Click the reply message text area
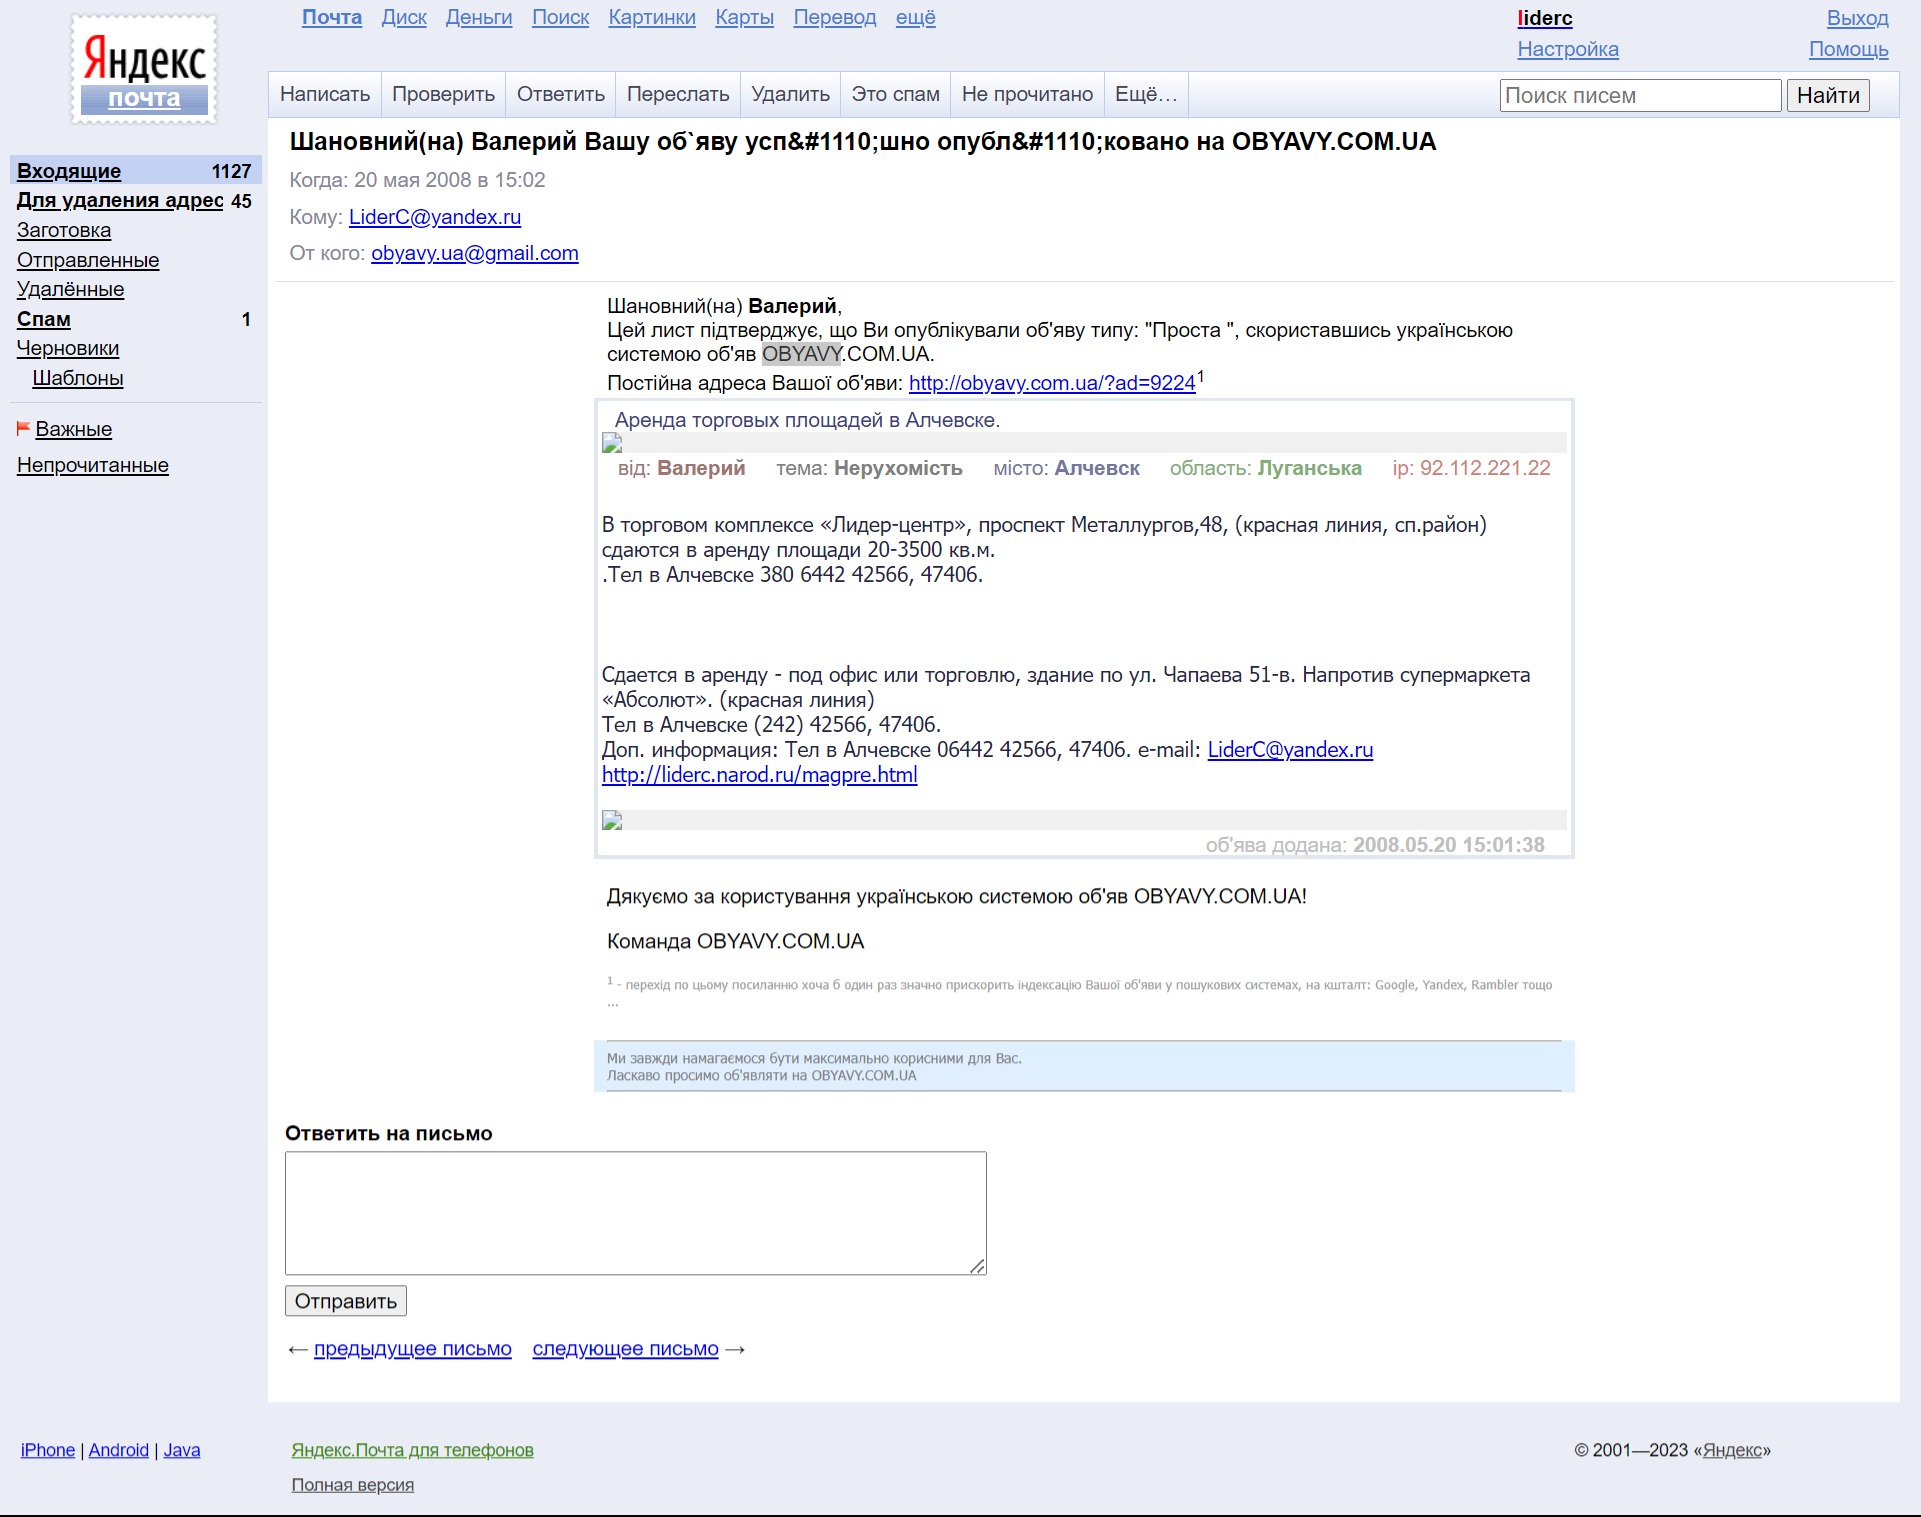 pyautogui.click(x=636, y=1213)
